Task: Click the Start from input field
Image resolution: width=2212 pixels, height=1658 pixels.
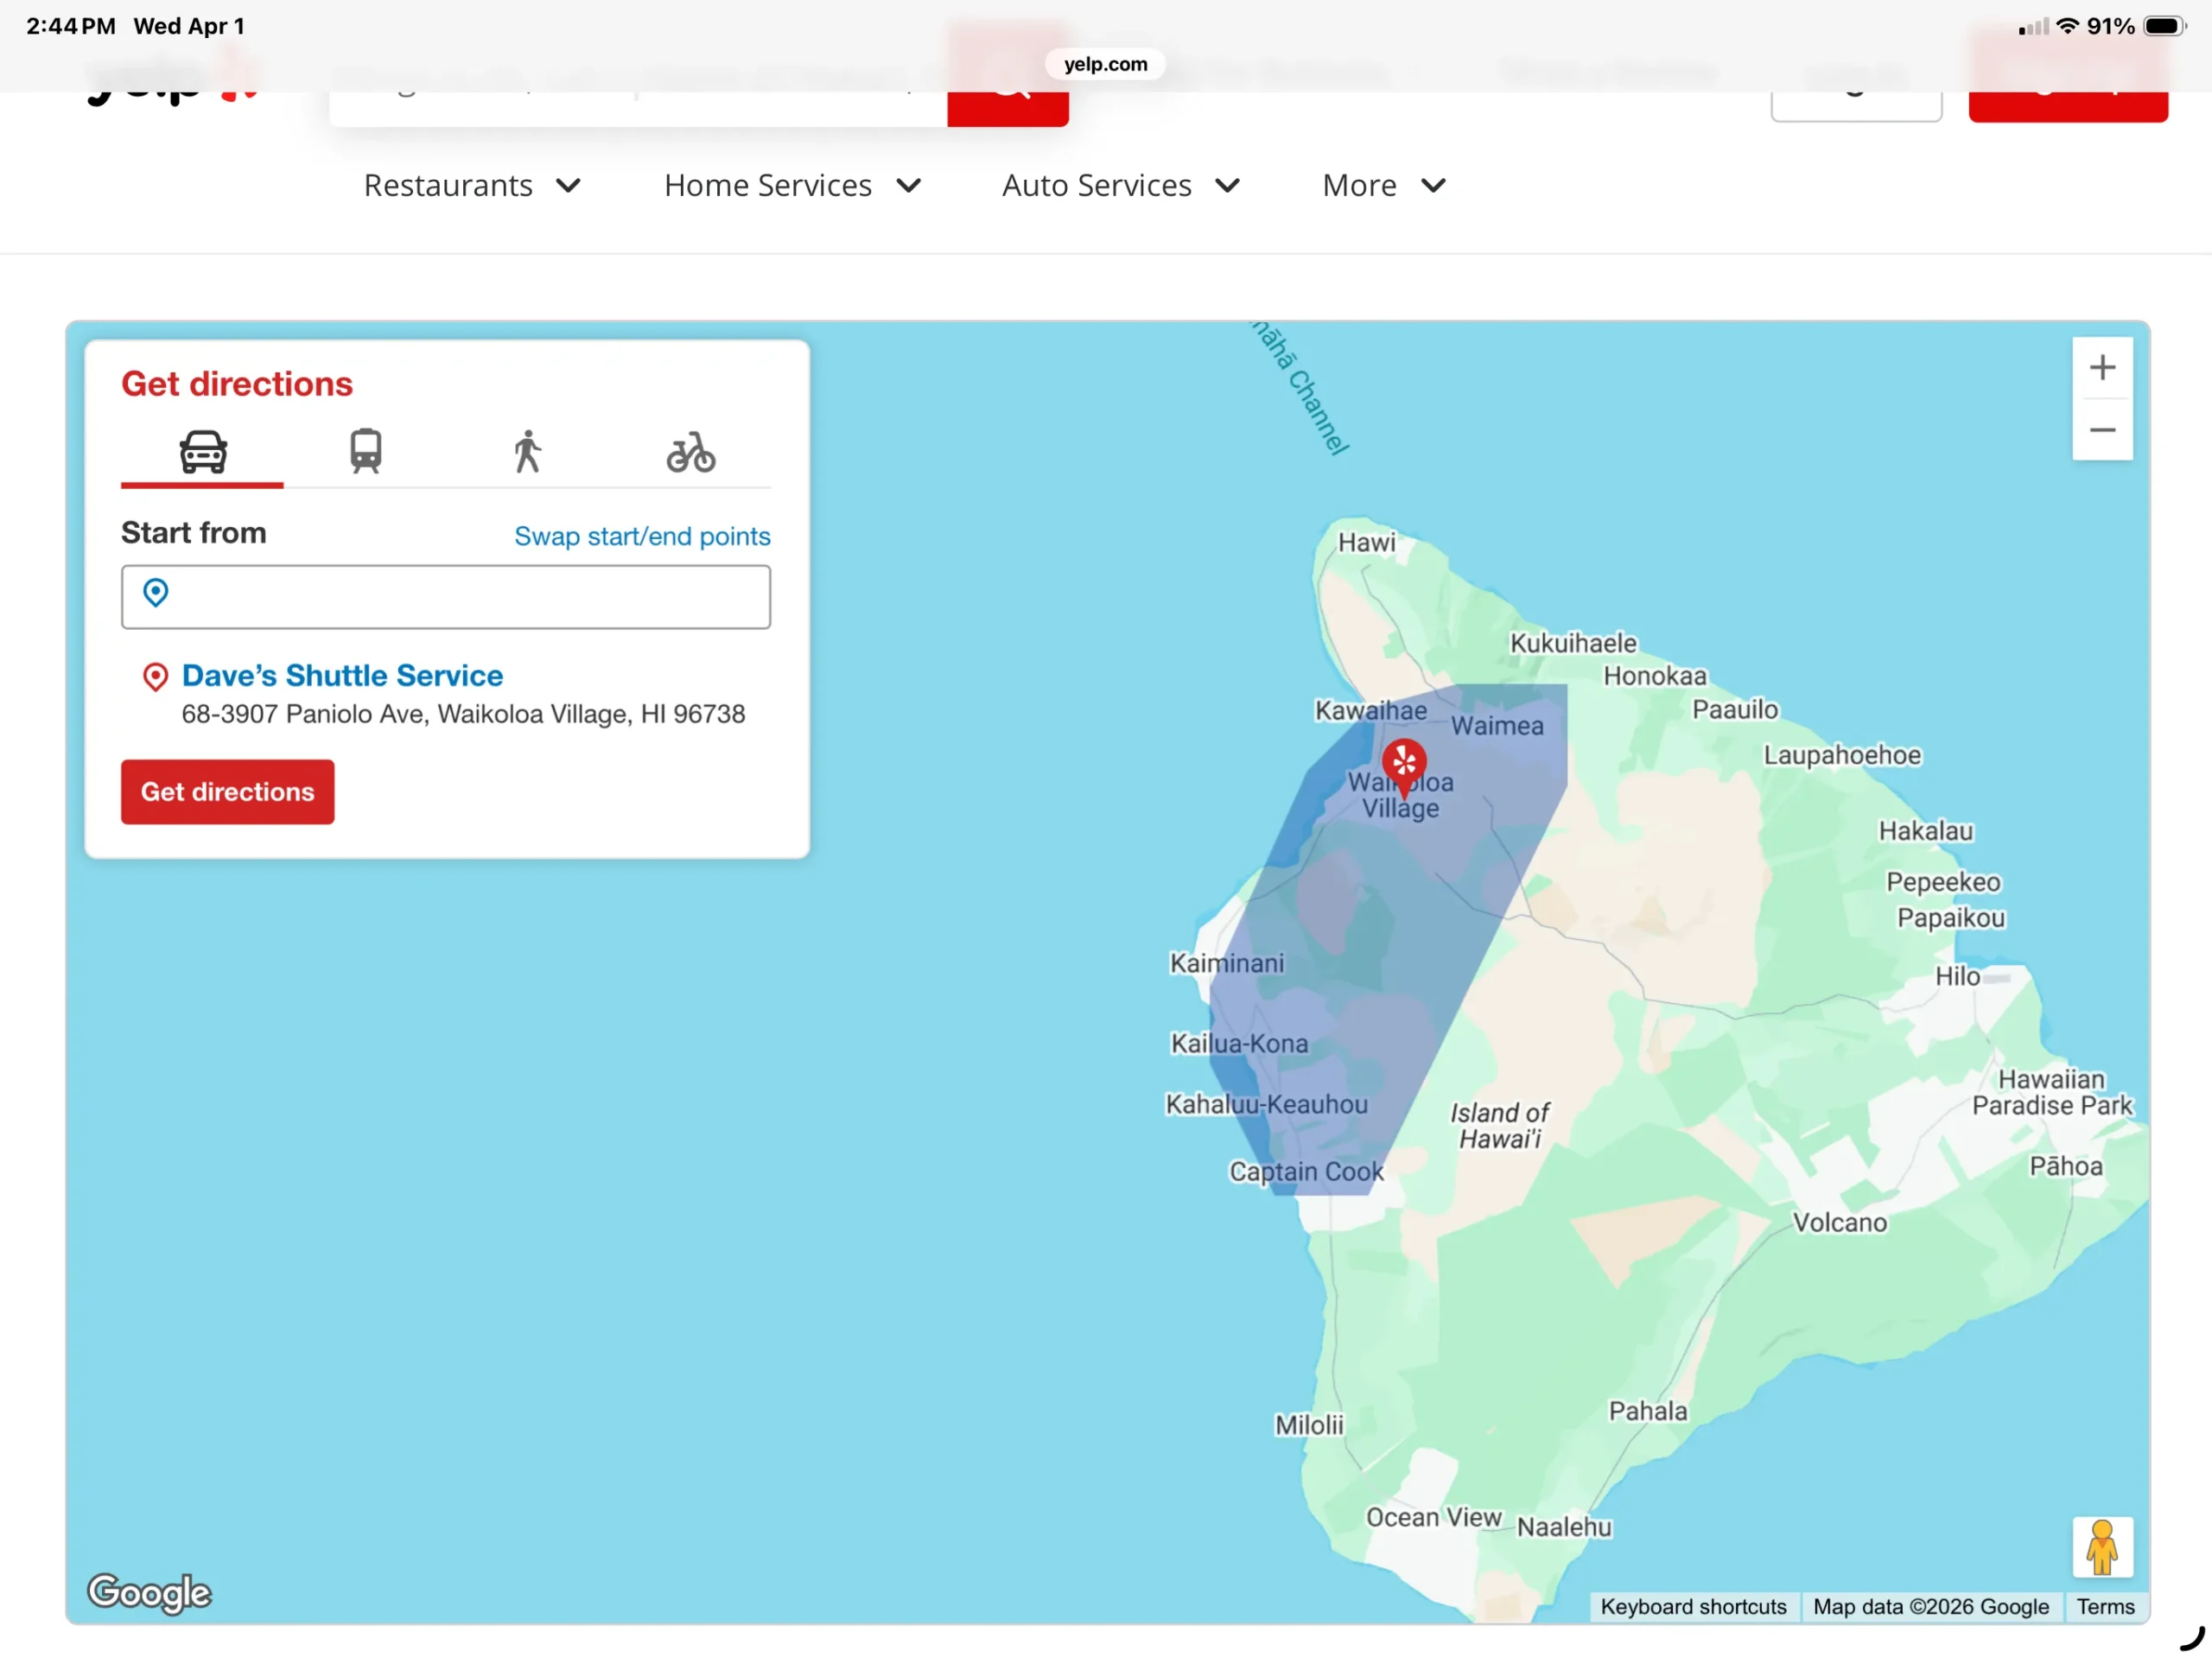Action: [446, 597]
